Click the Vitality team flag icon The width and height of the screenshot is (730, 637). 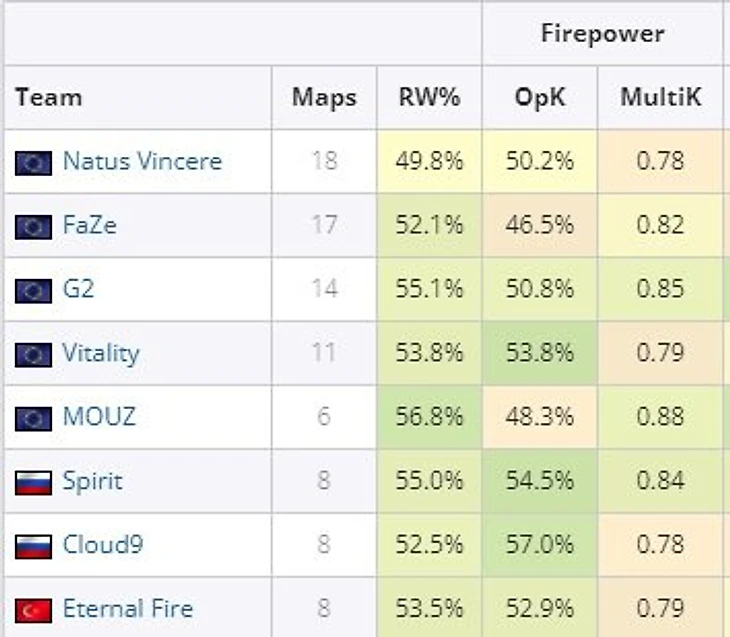[x=33, y=355]
